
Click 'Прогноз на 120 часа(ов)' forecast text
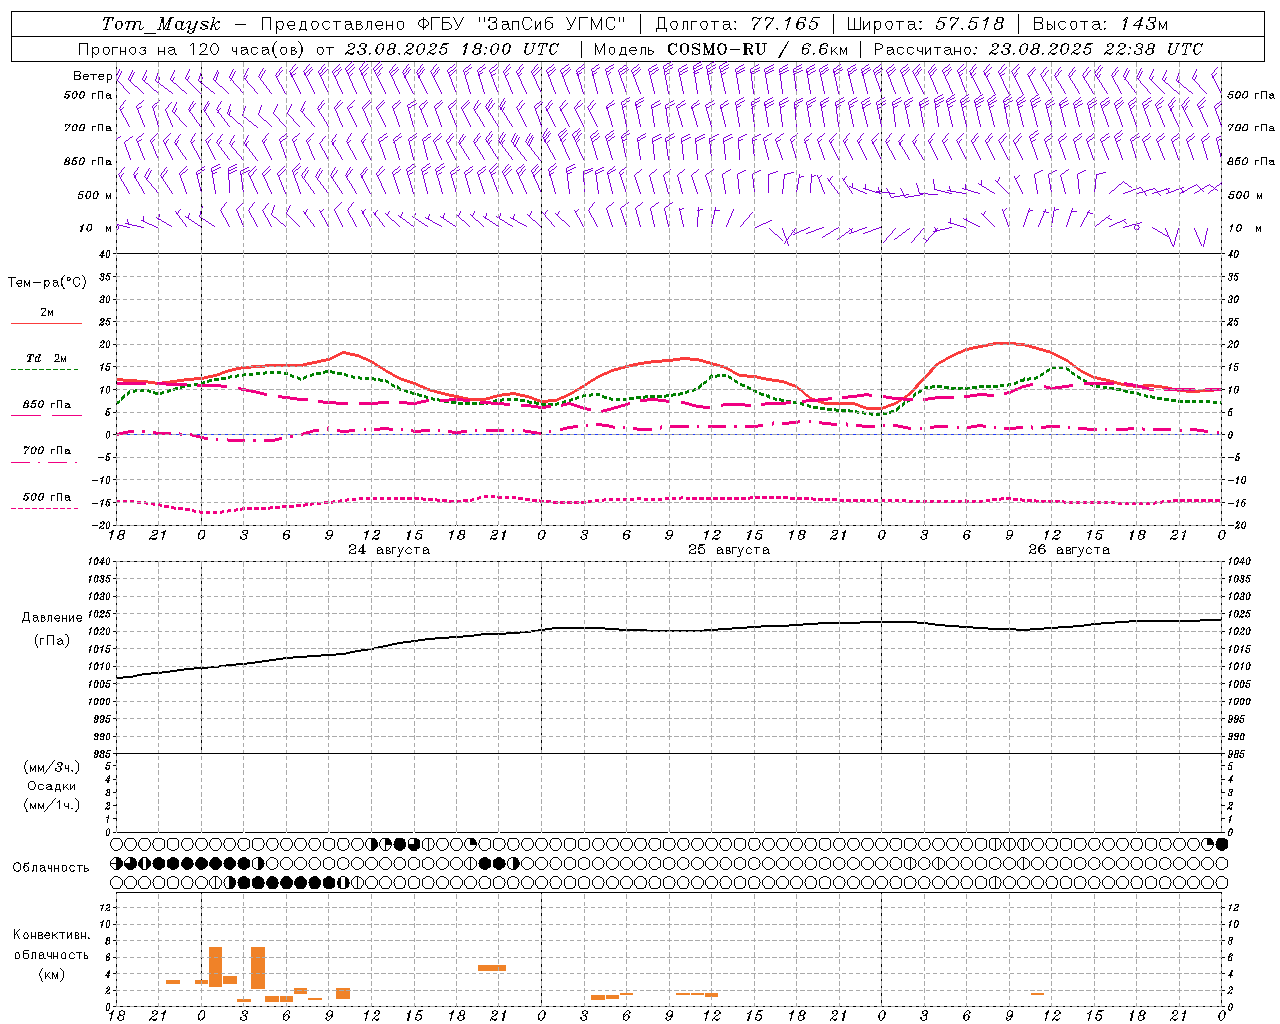tap(192, 49)
